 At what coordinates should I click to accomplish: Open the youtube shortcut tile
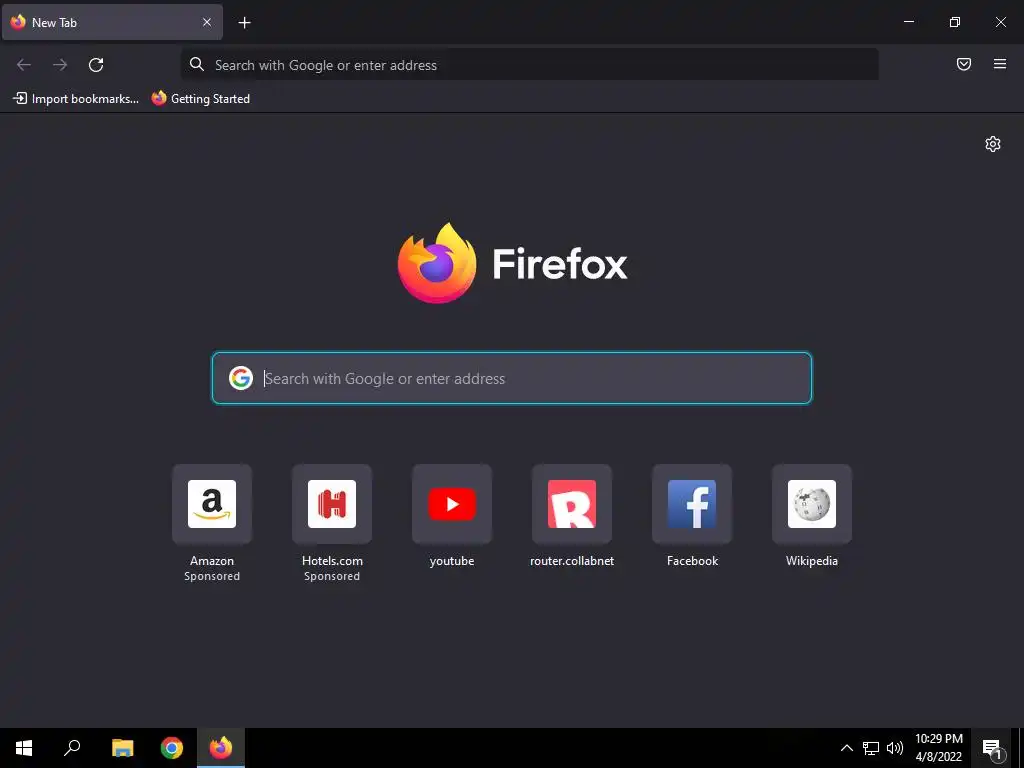(452, 504)
